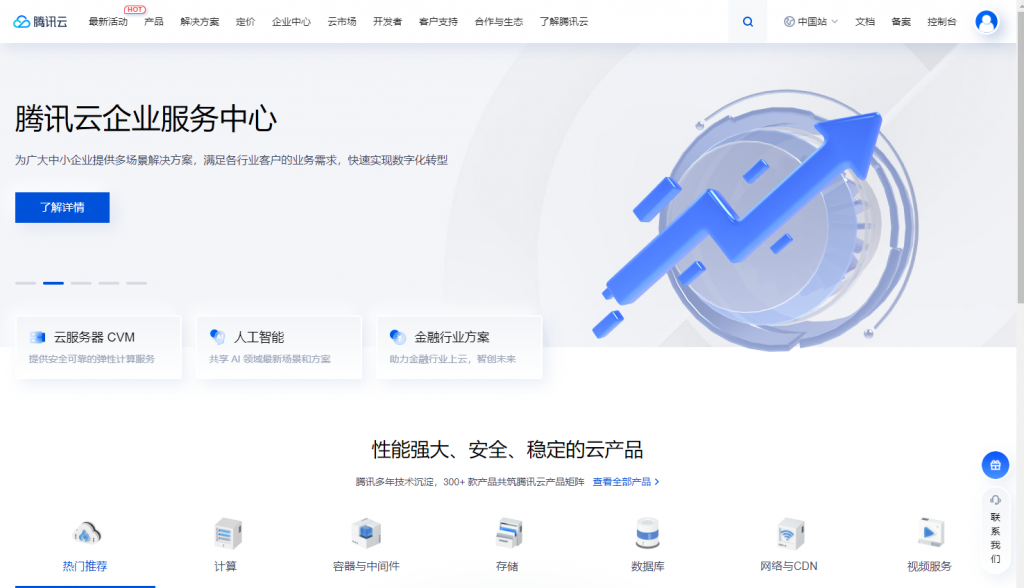The image size is (1024, 588).
Task: Click the 金融行业方案 card icon
Action: (x=398, y=337)
